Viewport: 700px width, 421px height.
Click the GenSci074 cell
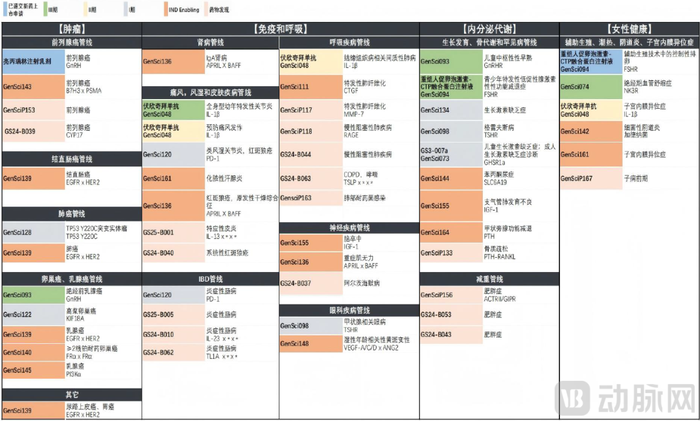[591, 87]
